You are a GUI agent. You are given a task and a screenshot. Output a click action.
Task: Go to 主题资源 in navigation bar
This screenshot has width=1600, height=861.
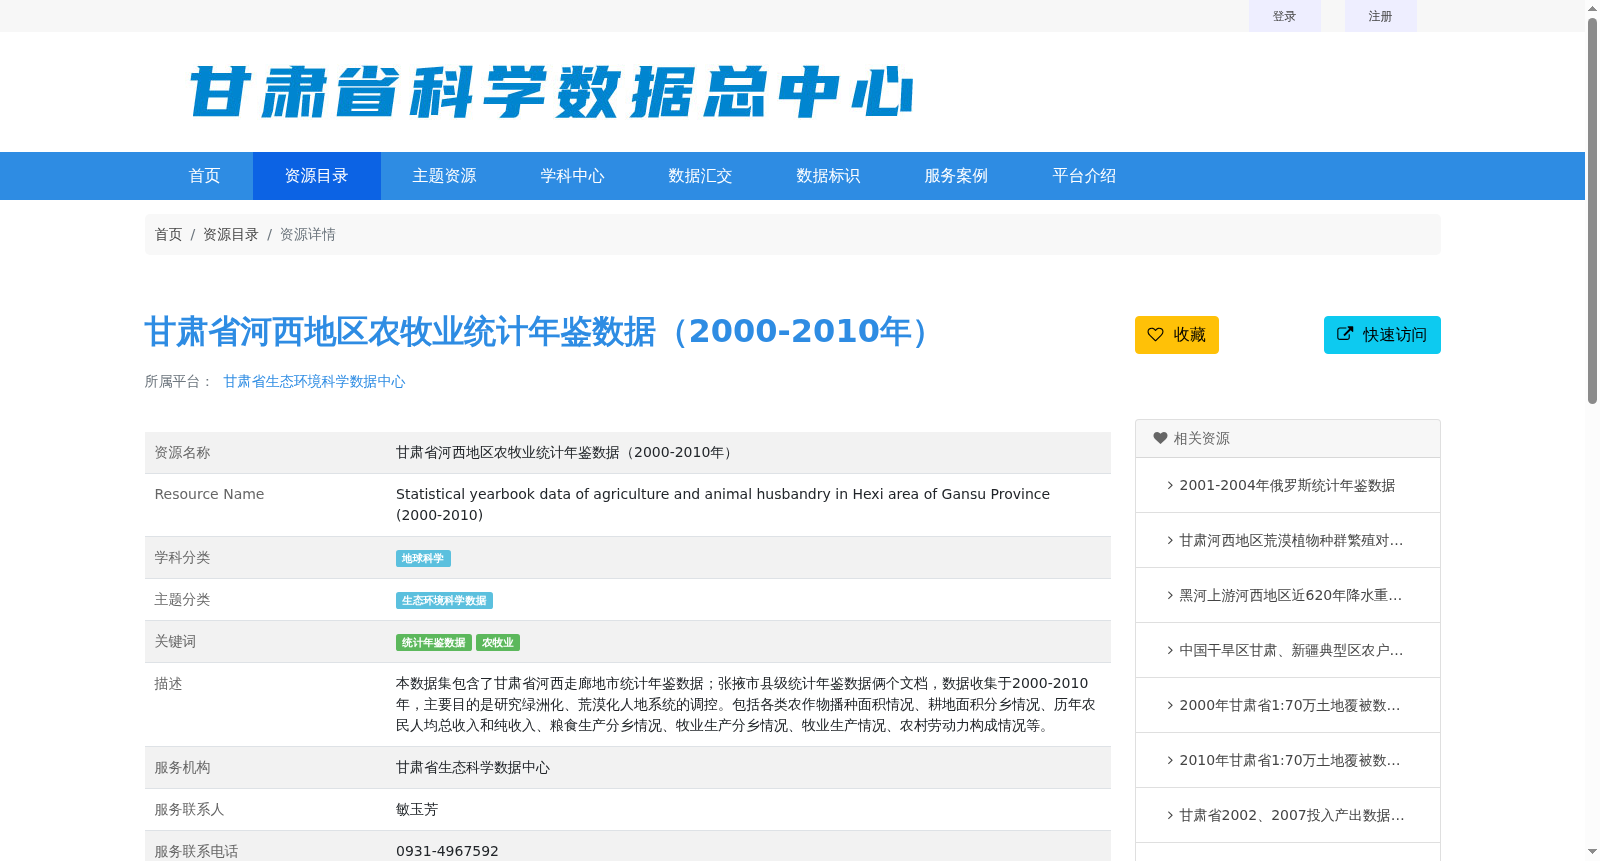click(x=445, y=176)
